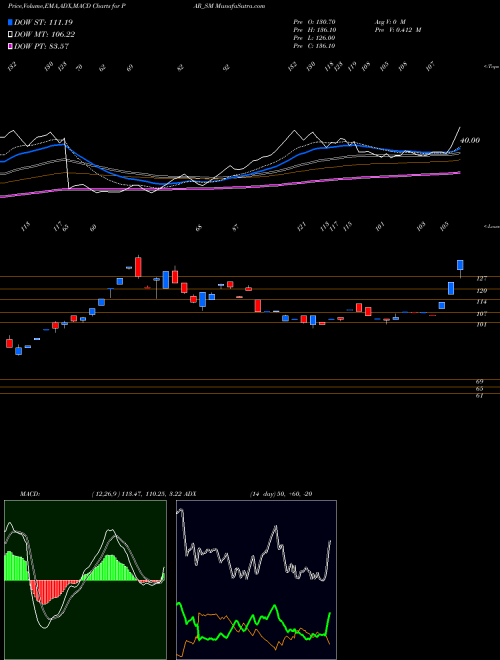The image size is (500, 660).
Task: Click the 40.00 label on the EMA chart
Action: [470, 141]
